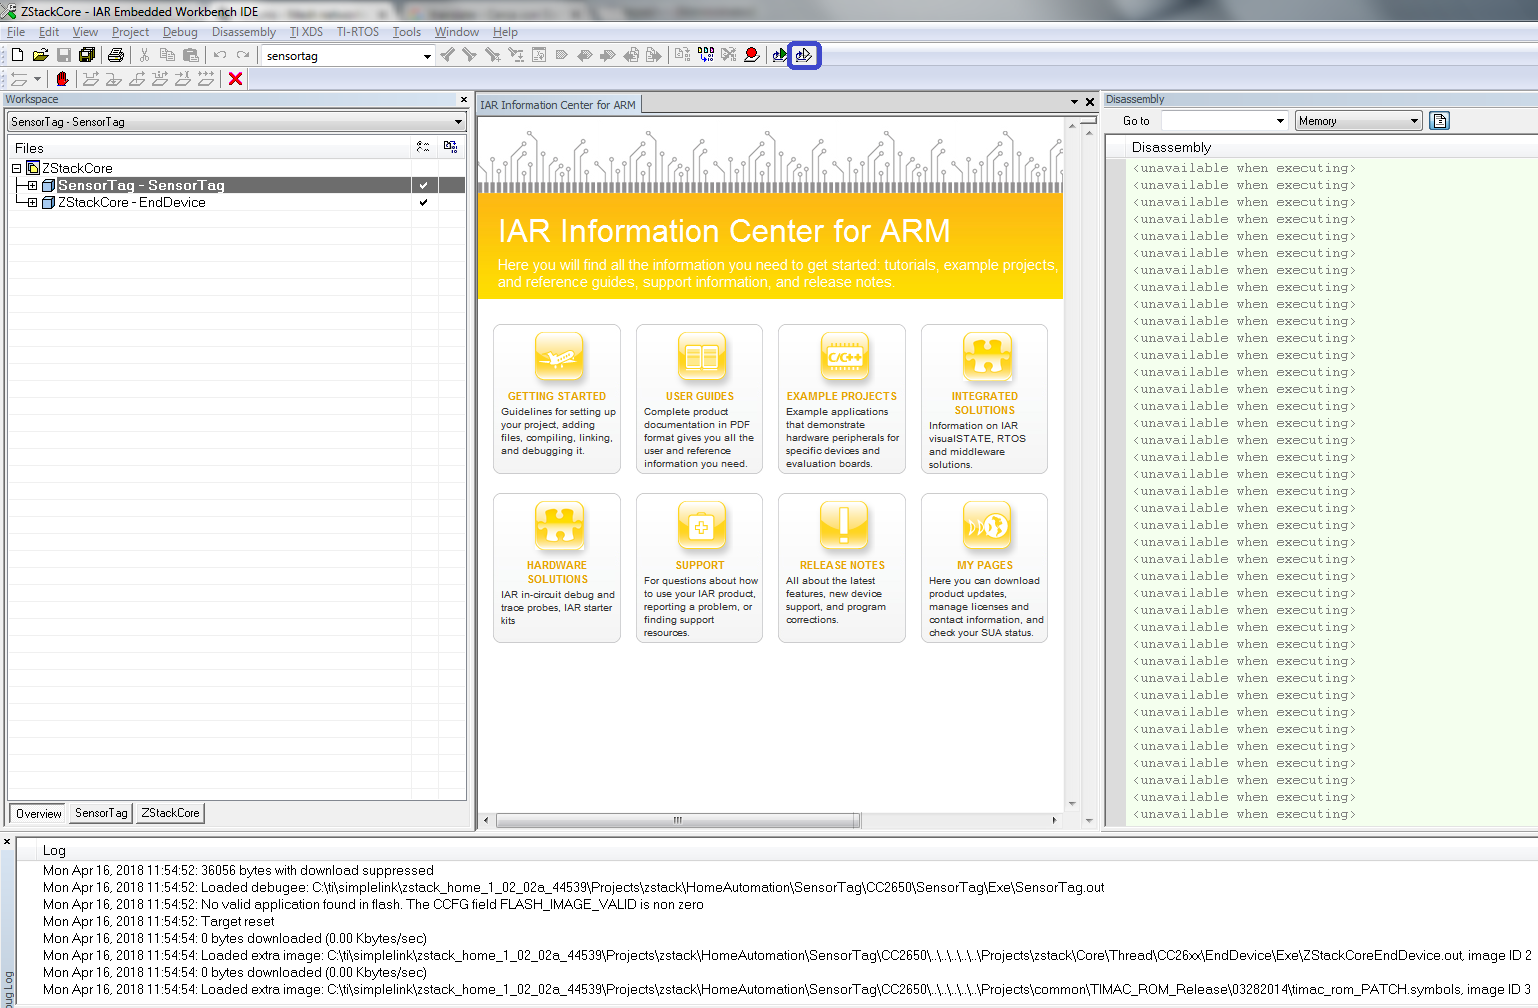The height and width of the screenshot is (1008, 1538).
Task: Click the Compile toolbar icon
Action: pyautogui.click(x=682, y=55)
